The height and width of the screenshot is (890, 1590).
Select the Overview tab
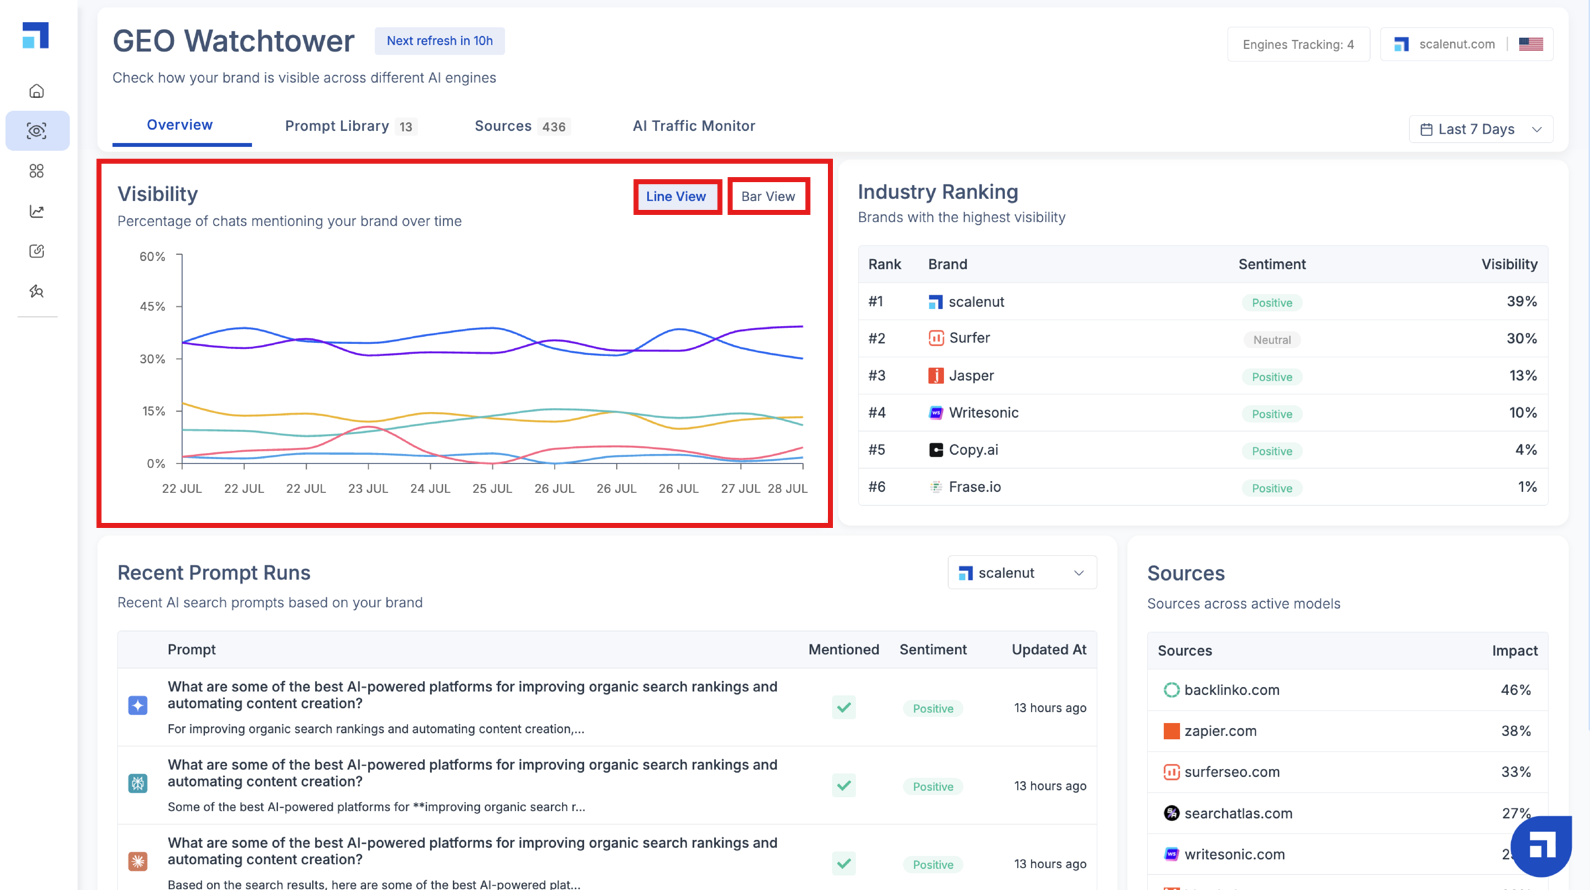[x=180, y=125]
